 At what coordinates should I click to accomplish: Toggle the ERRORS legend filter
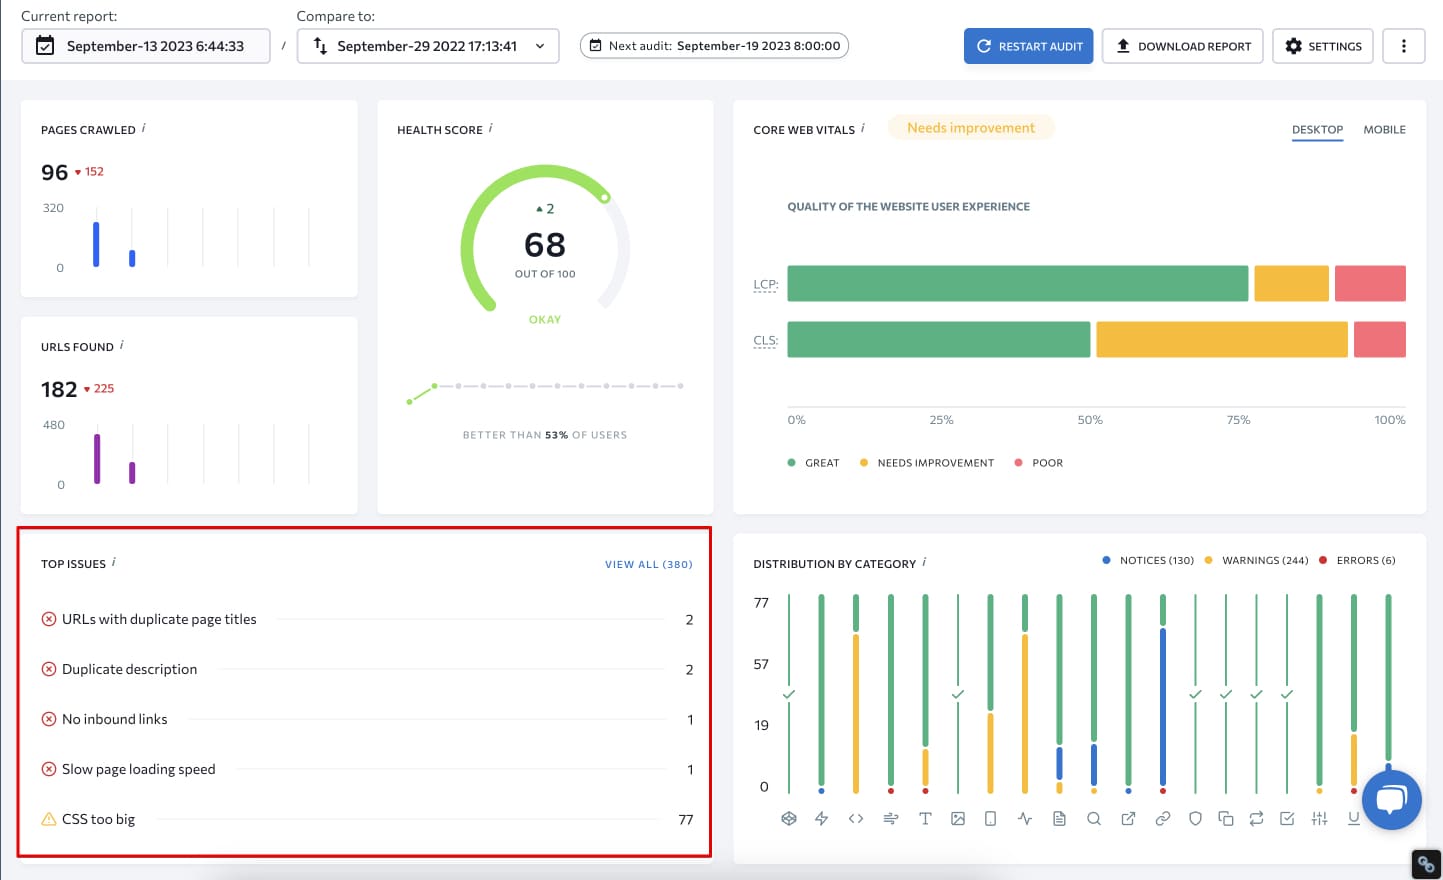[1359, 560]
